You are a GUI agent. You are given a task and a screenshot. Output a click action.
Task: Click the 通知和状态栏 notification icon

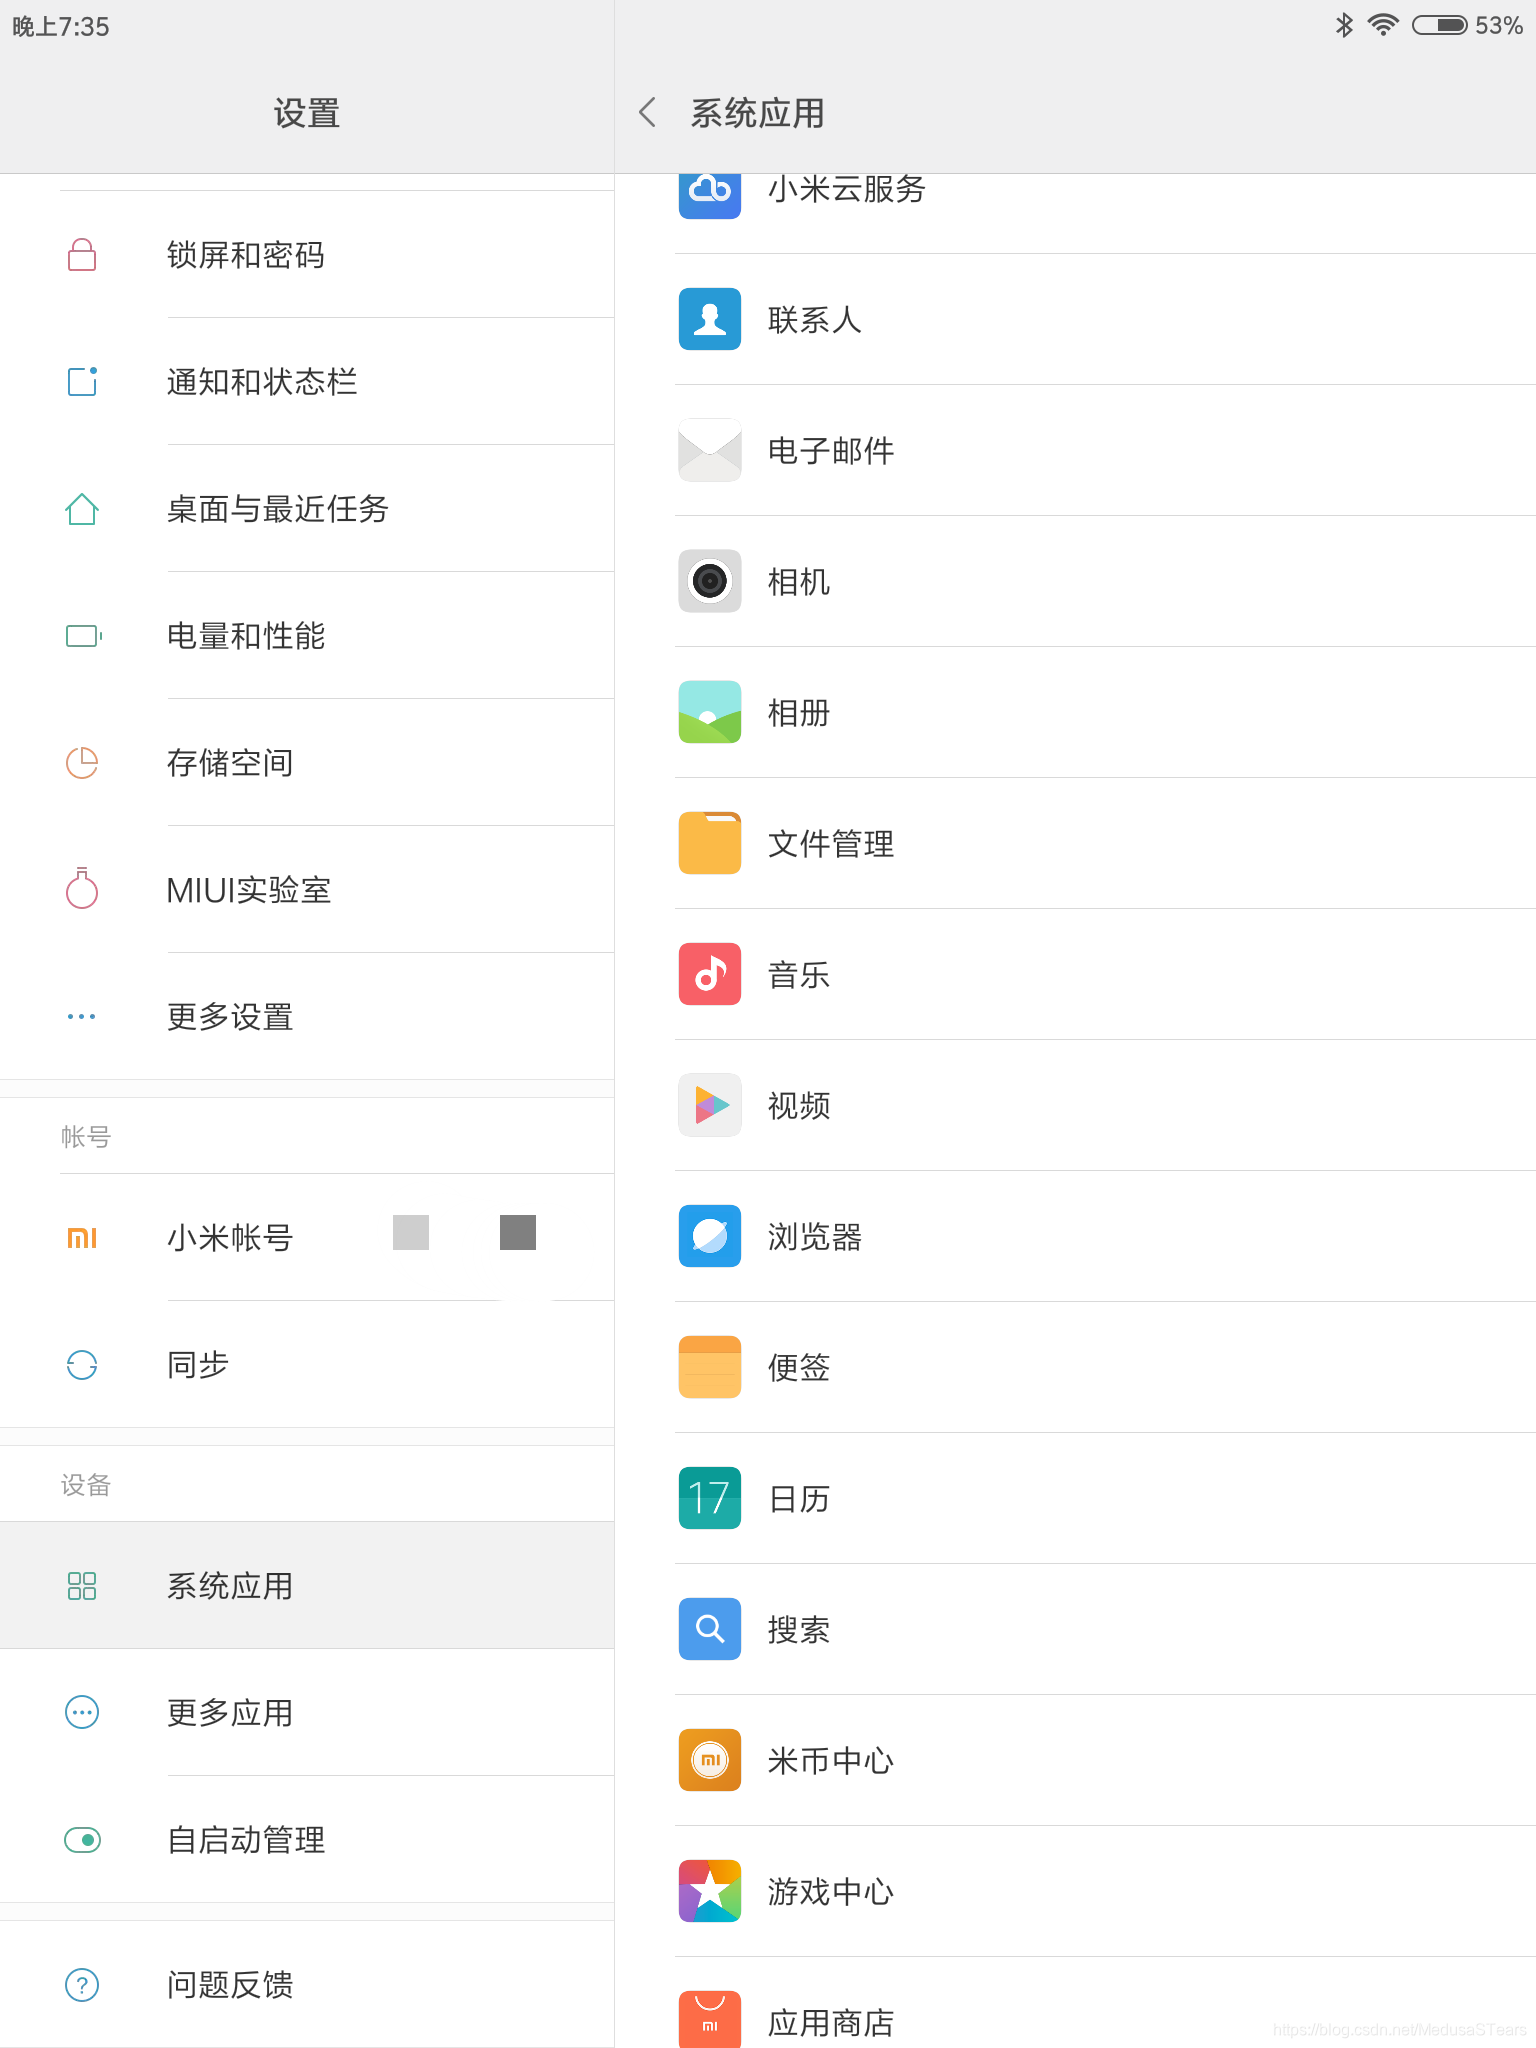point(82,382)
